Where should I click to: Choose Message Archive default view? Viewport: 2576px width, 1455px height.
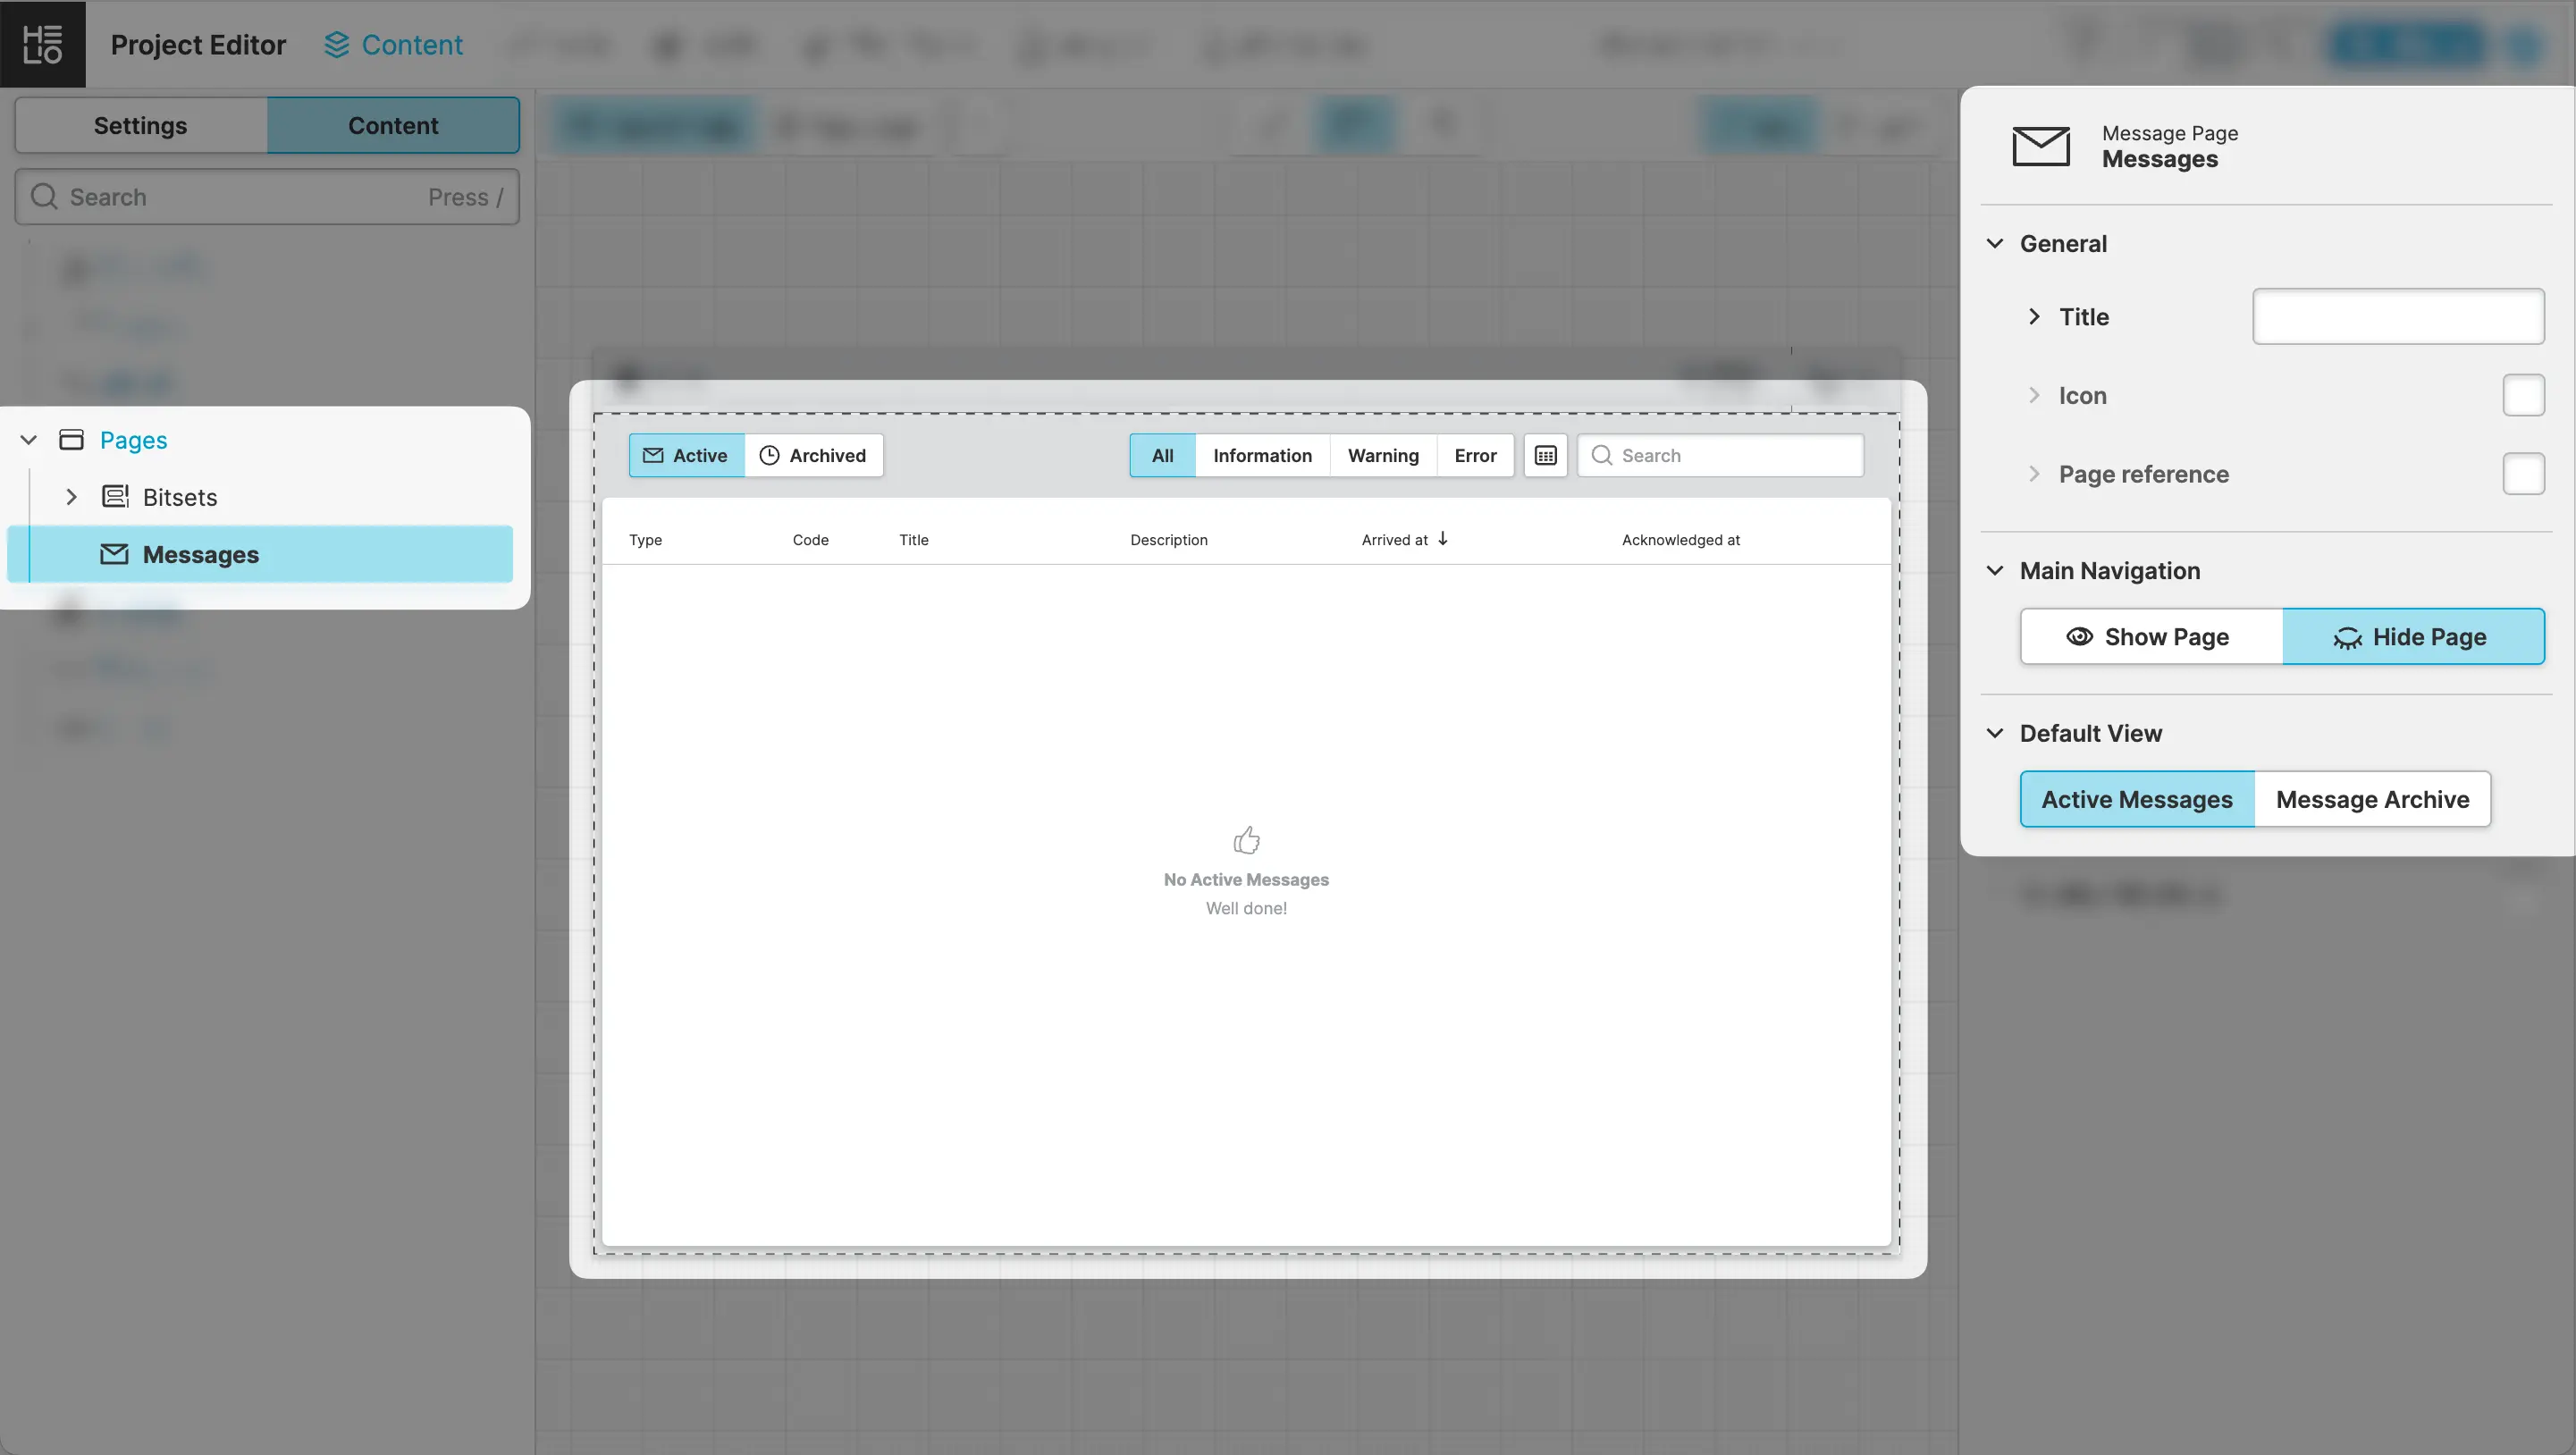click(2372, 800)
